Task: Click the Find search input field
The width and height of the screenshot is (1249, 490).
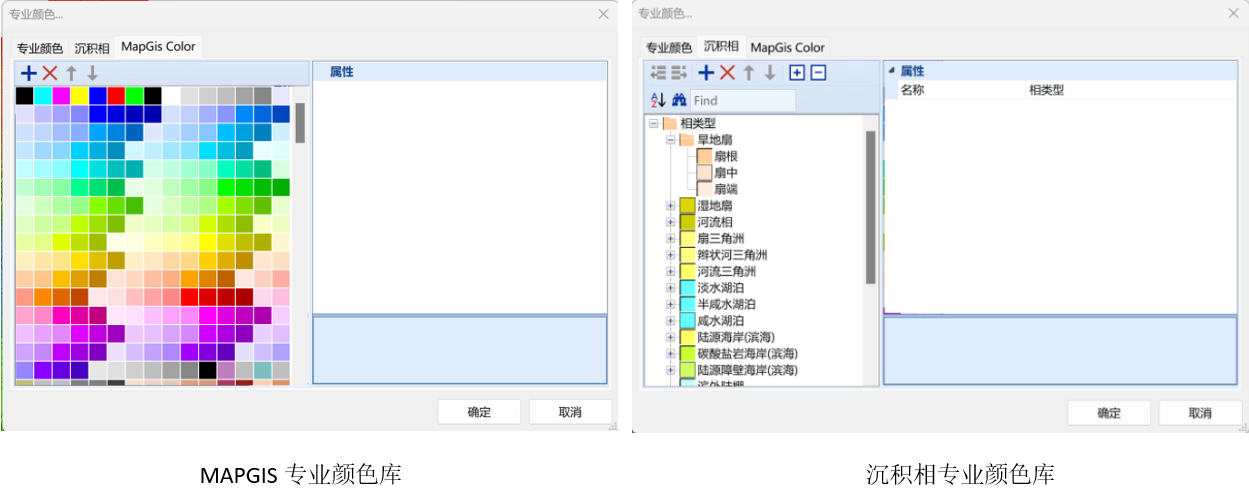Action: coord(742,100)
